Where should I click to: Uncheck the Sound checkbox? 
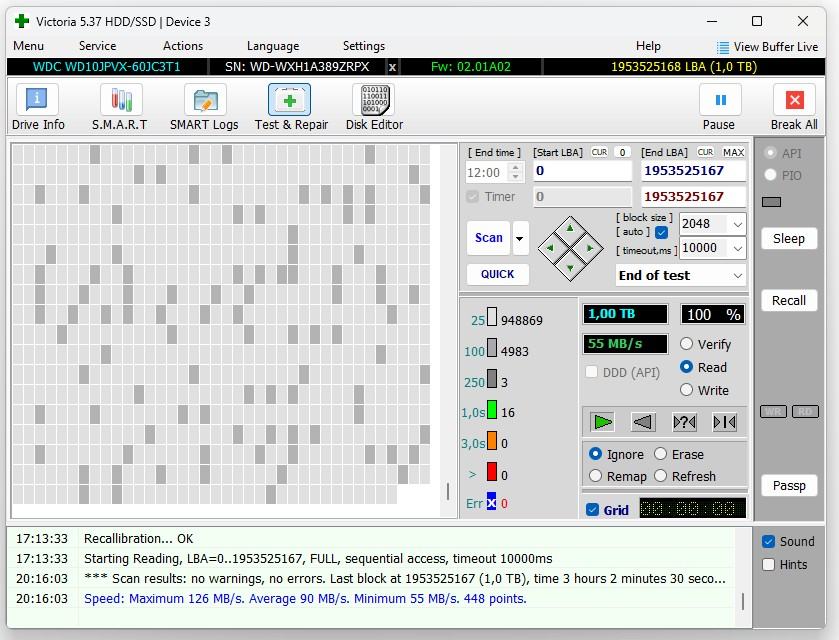(x=768, y=542)
